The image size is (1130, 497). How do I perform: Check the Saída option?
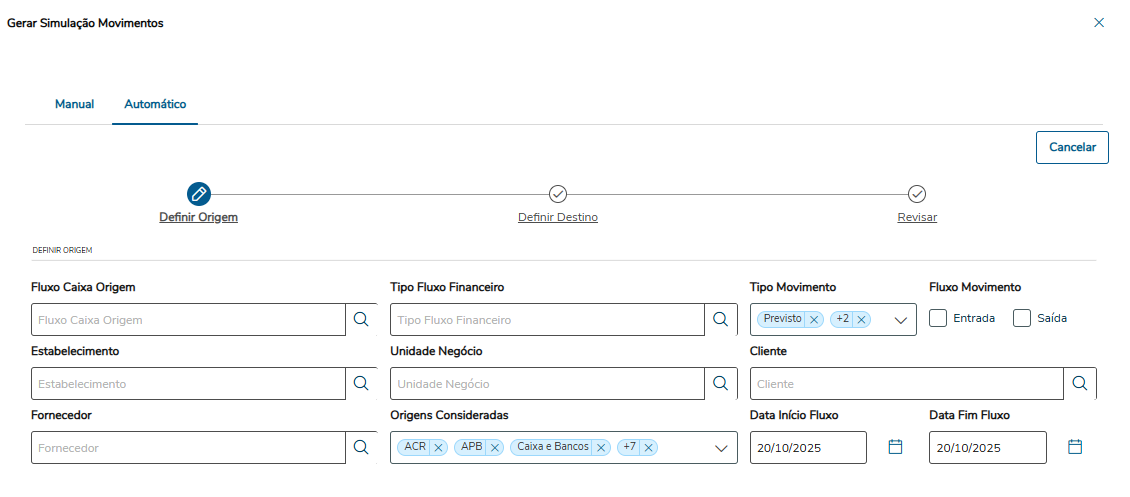coord(1022,318)
